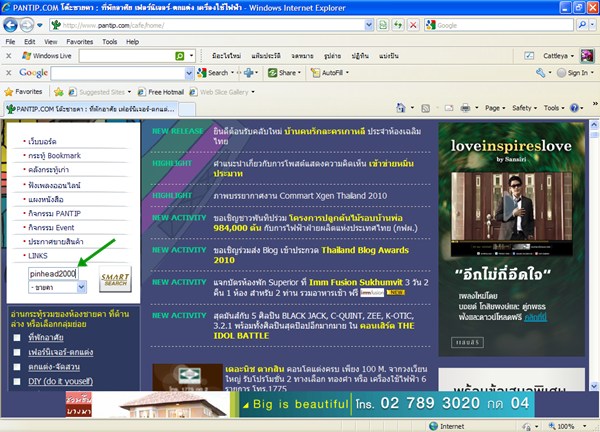This screenshot has width=600, height=432.
Task: Click the กิจกรรม PANTIP sidebar link
Action: 54,214
